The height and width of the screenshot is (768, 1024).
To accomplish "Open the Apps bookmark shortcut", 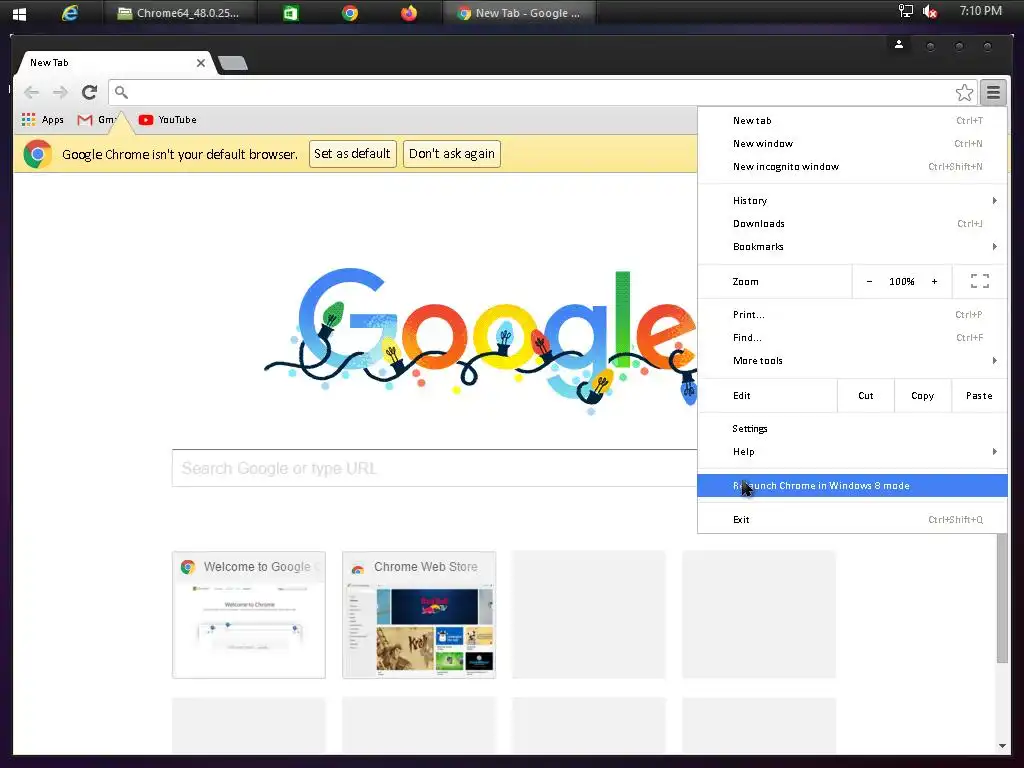I will (x=42, y=120).
